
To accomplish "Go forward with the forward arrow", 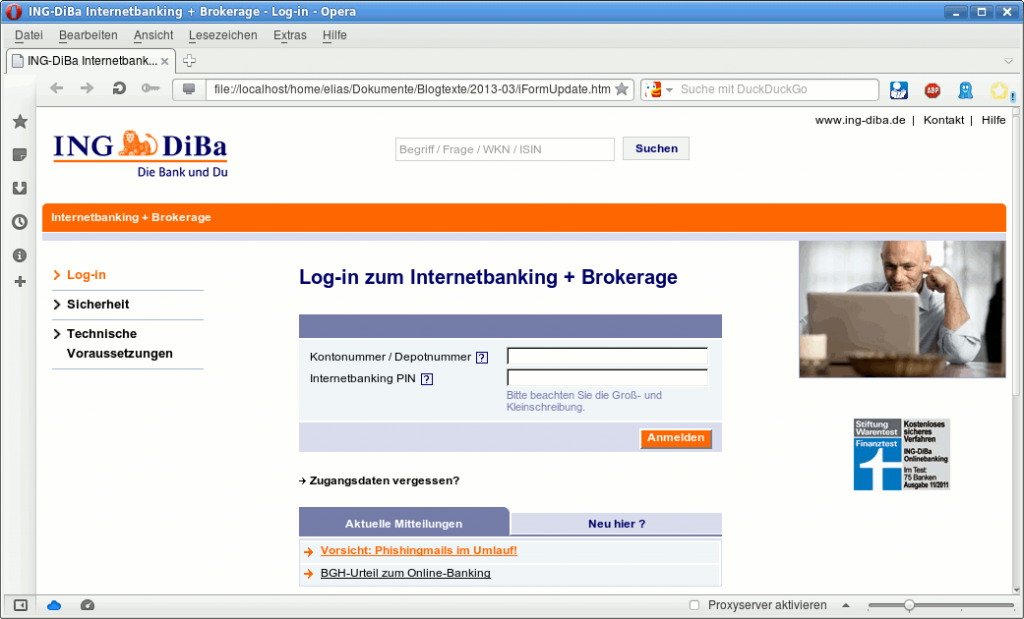I will (87, 88).
